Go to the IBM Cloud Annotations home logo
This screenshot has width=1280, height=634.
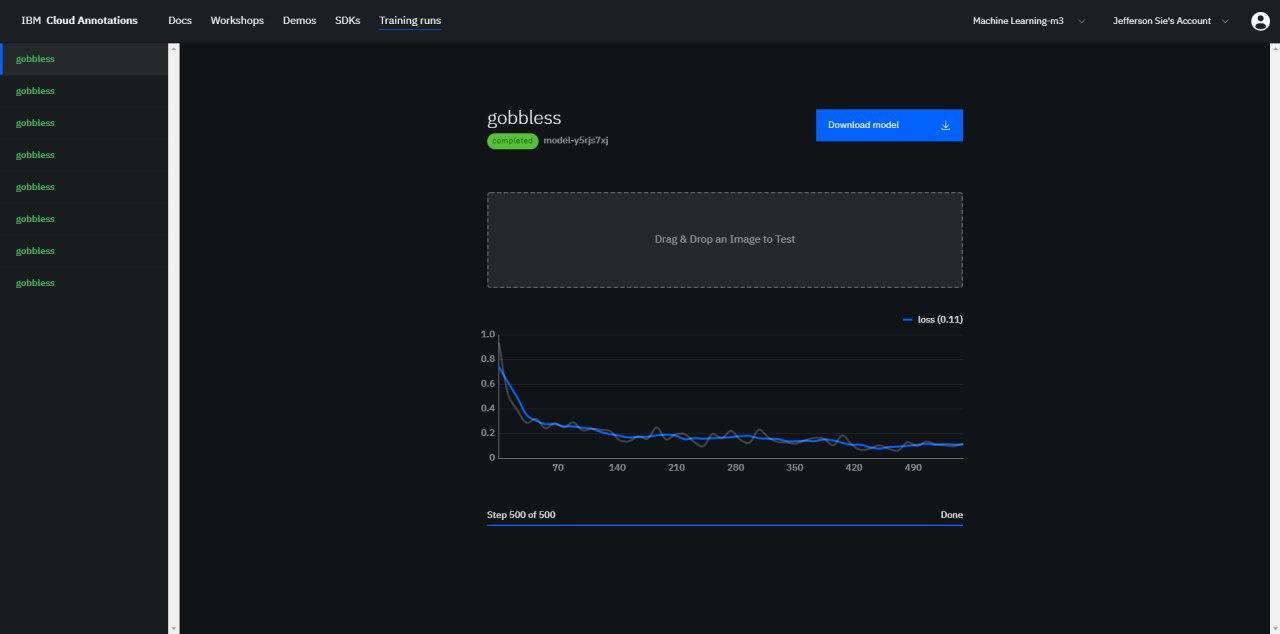pyautogui.click(x=79, y=21)
